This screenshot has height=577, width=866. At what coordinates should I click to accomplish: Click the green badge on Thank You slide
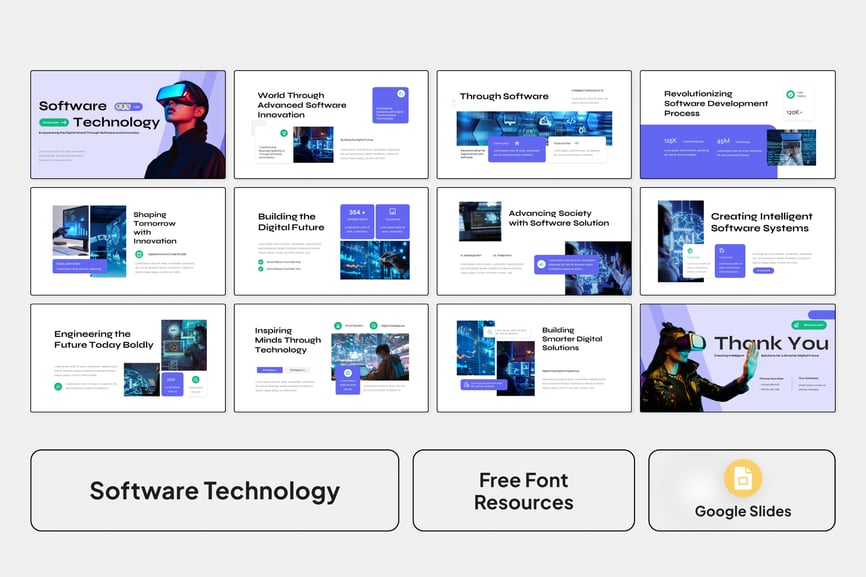(x=811, y=324)
